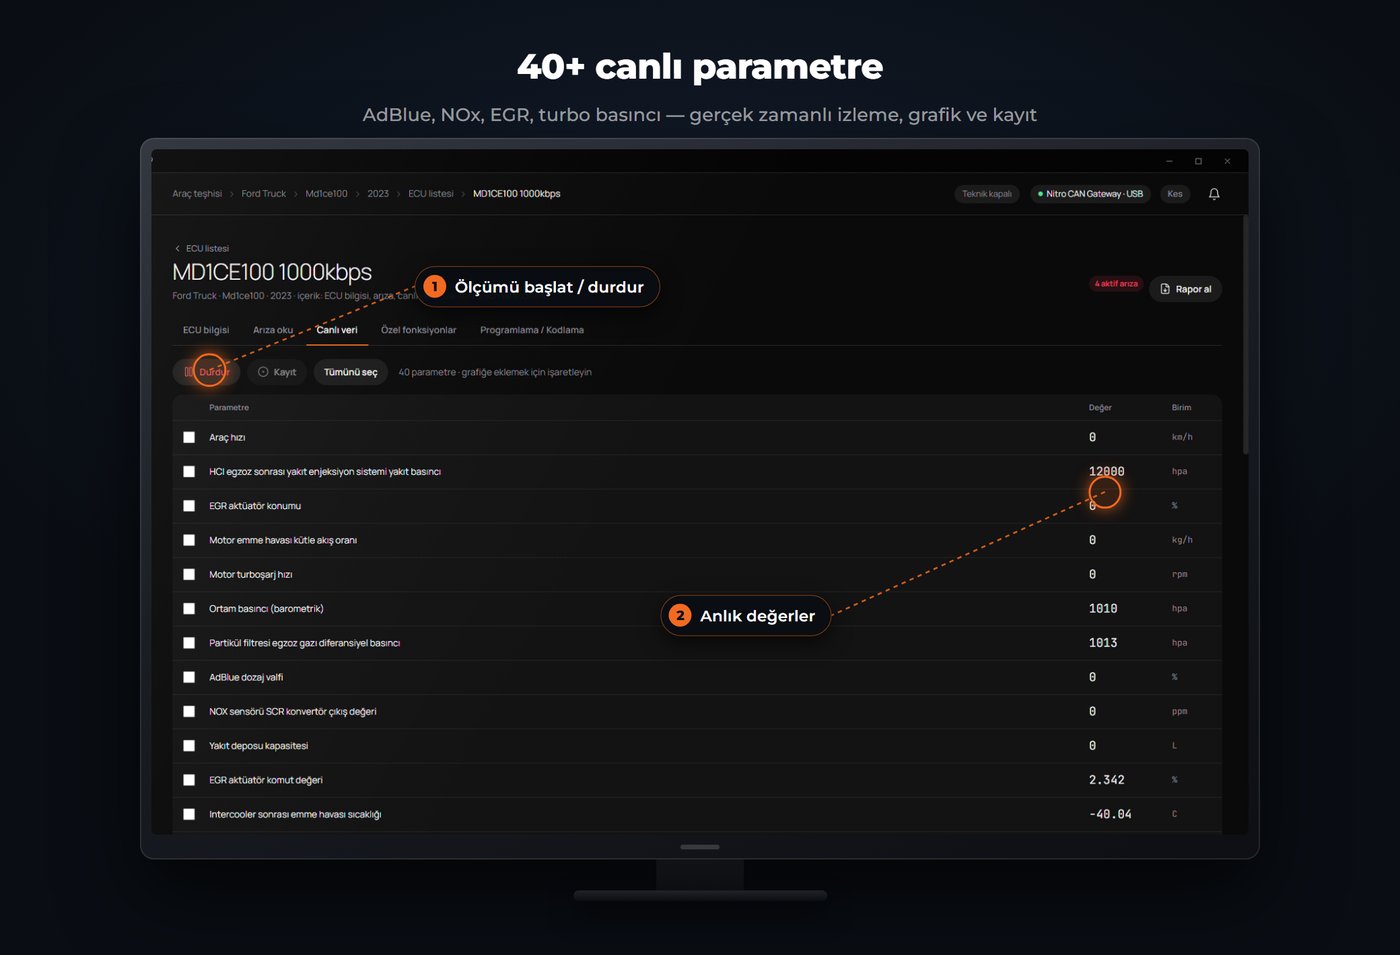This screenshot has height=955, width=1400.
Task: Minimize the diagnostic app window
Action: 1169,161
